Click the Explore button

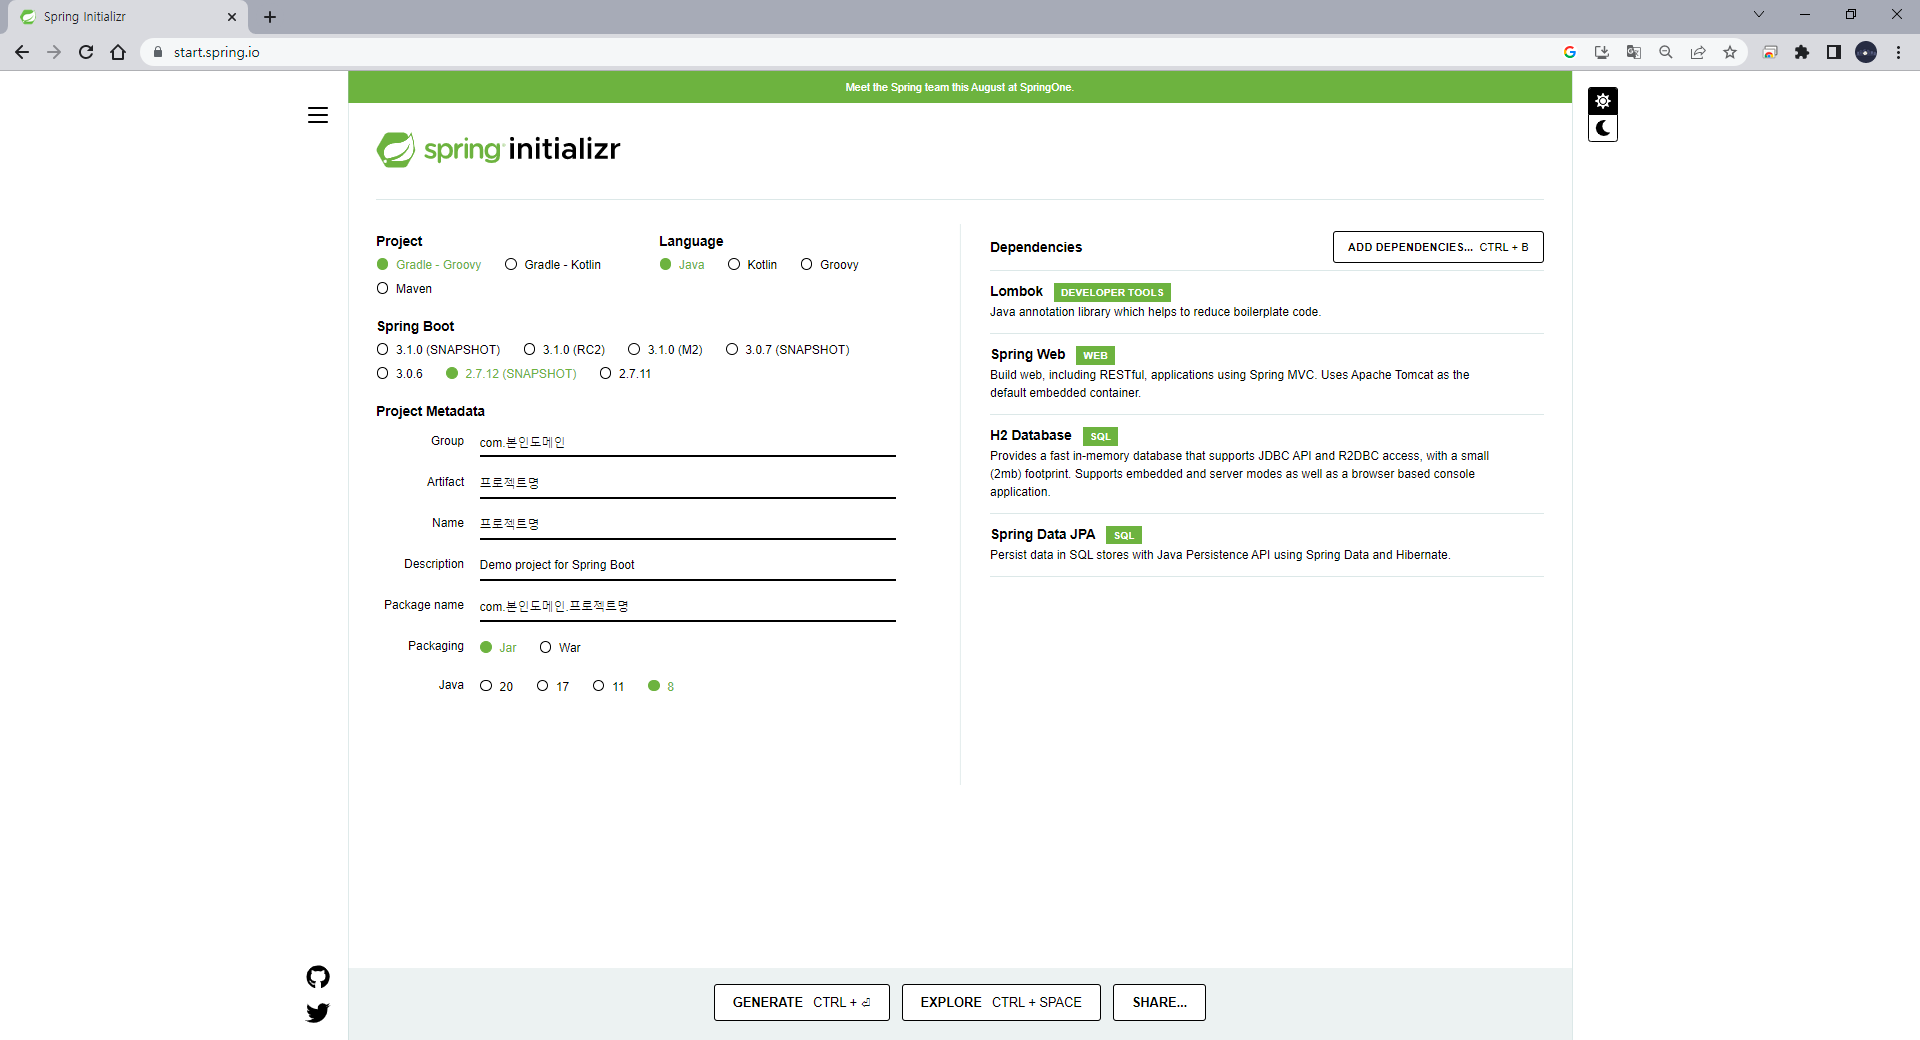(1001, 1002)
